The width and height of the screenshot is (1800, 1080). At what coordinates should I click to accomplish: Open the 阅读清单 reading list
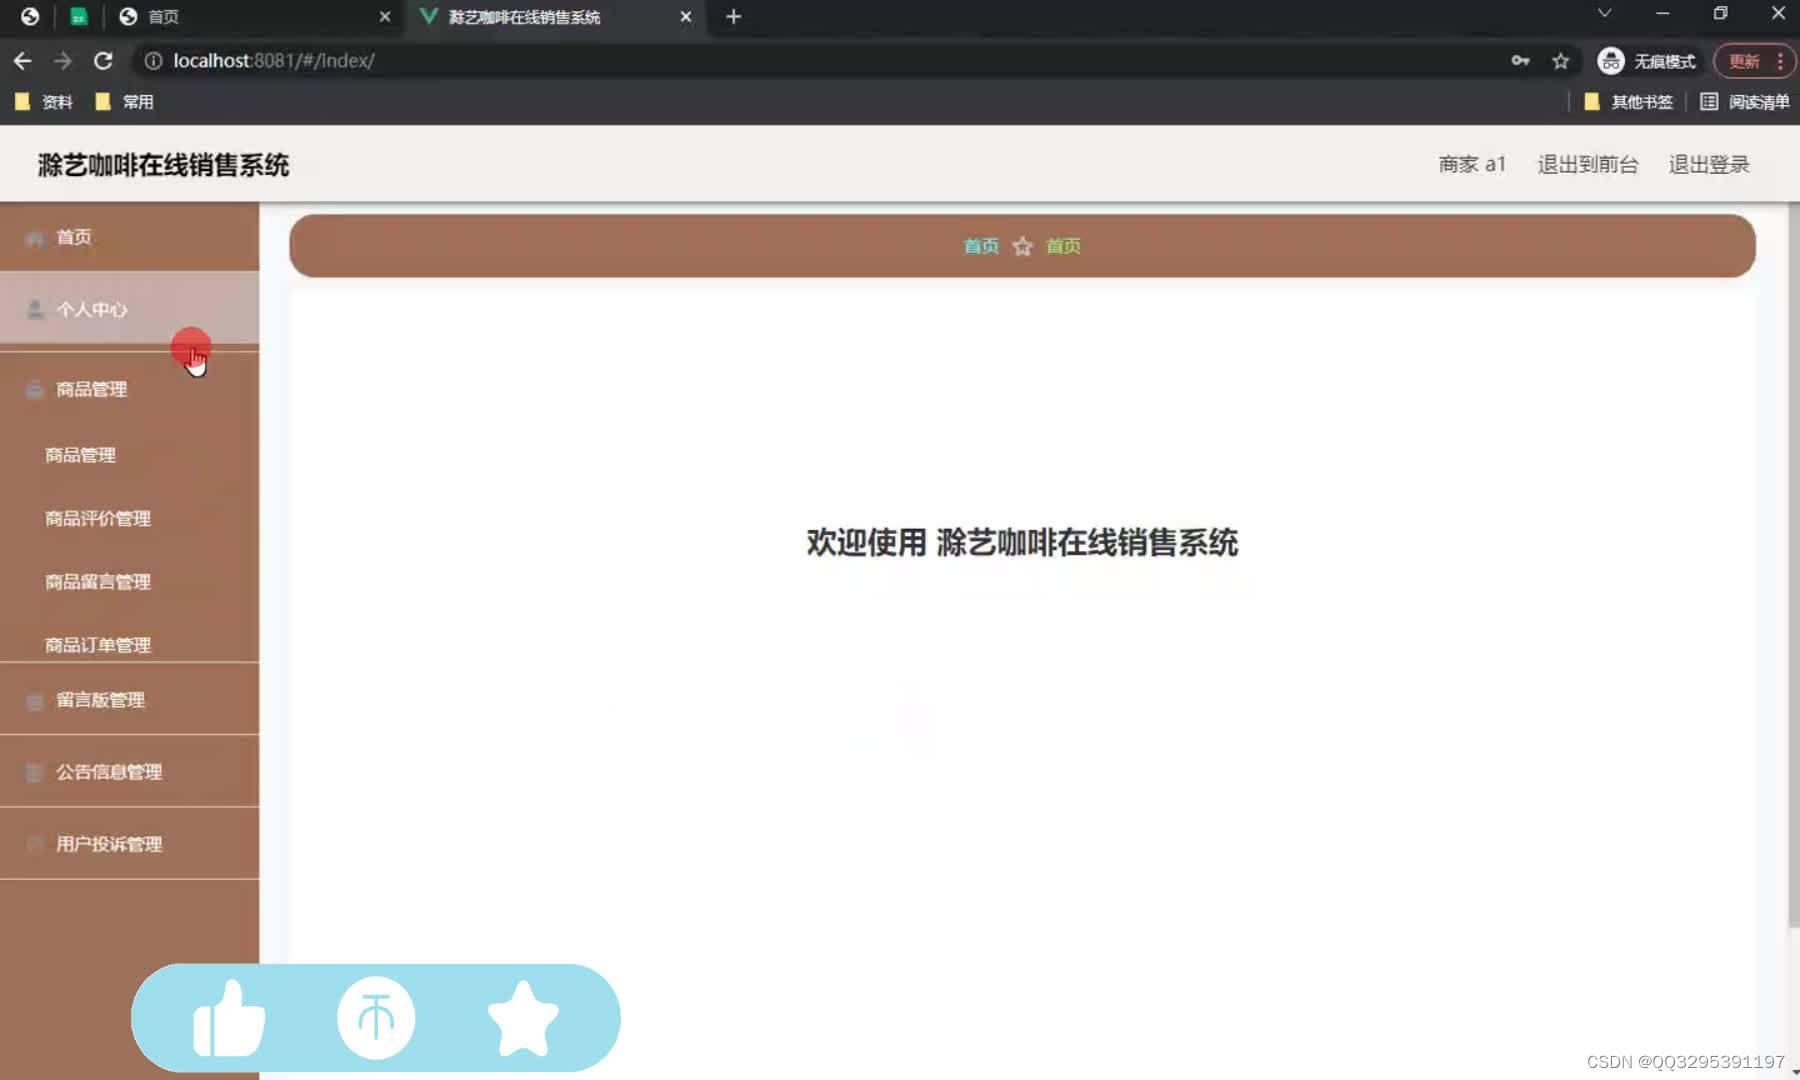pos(1745,102)
